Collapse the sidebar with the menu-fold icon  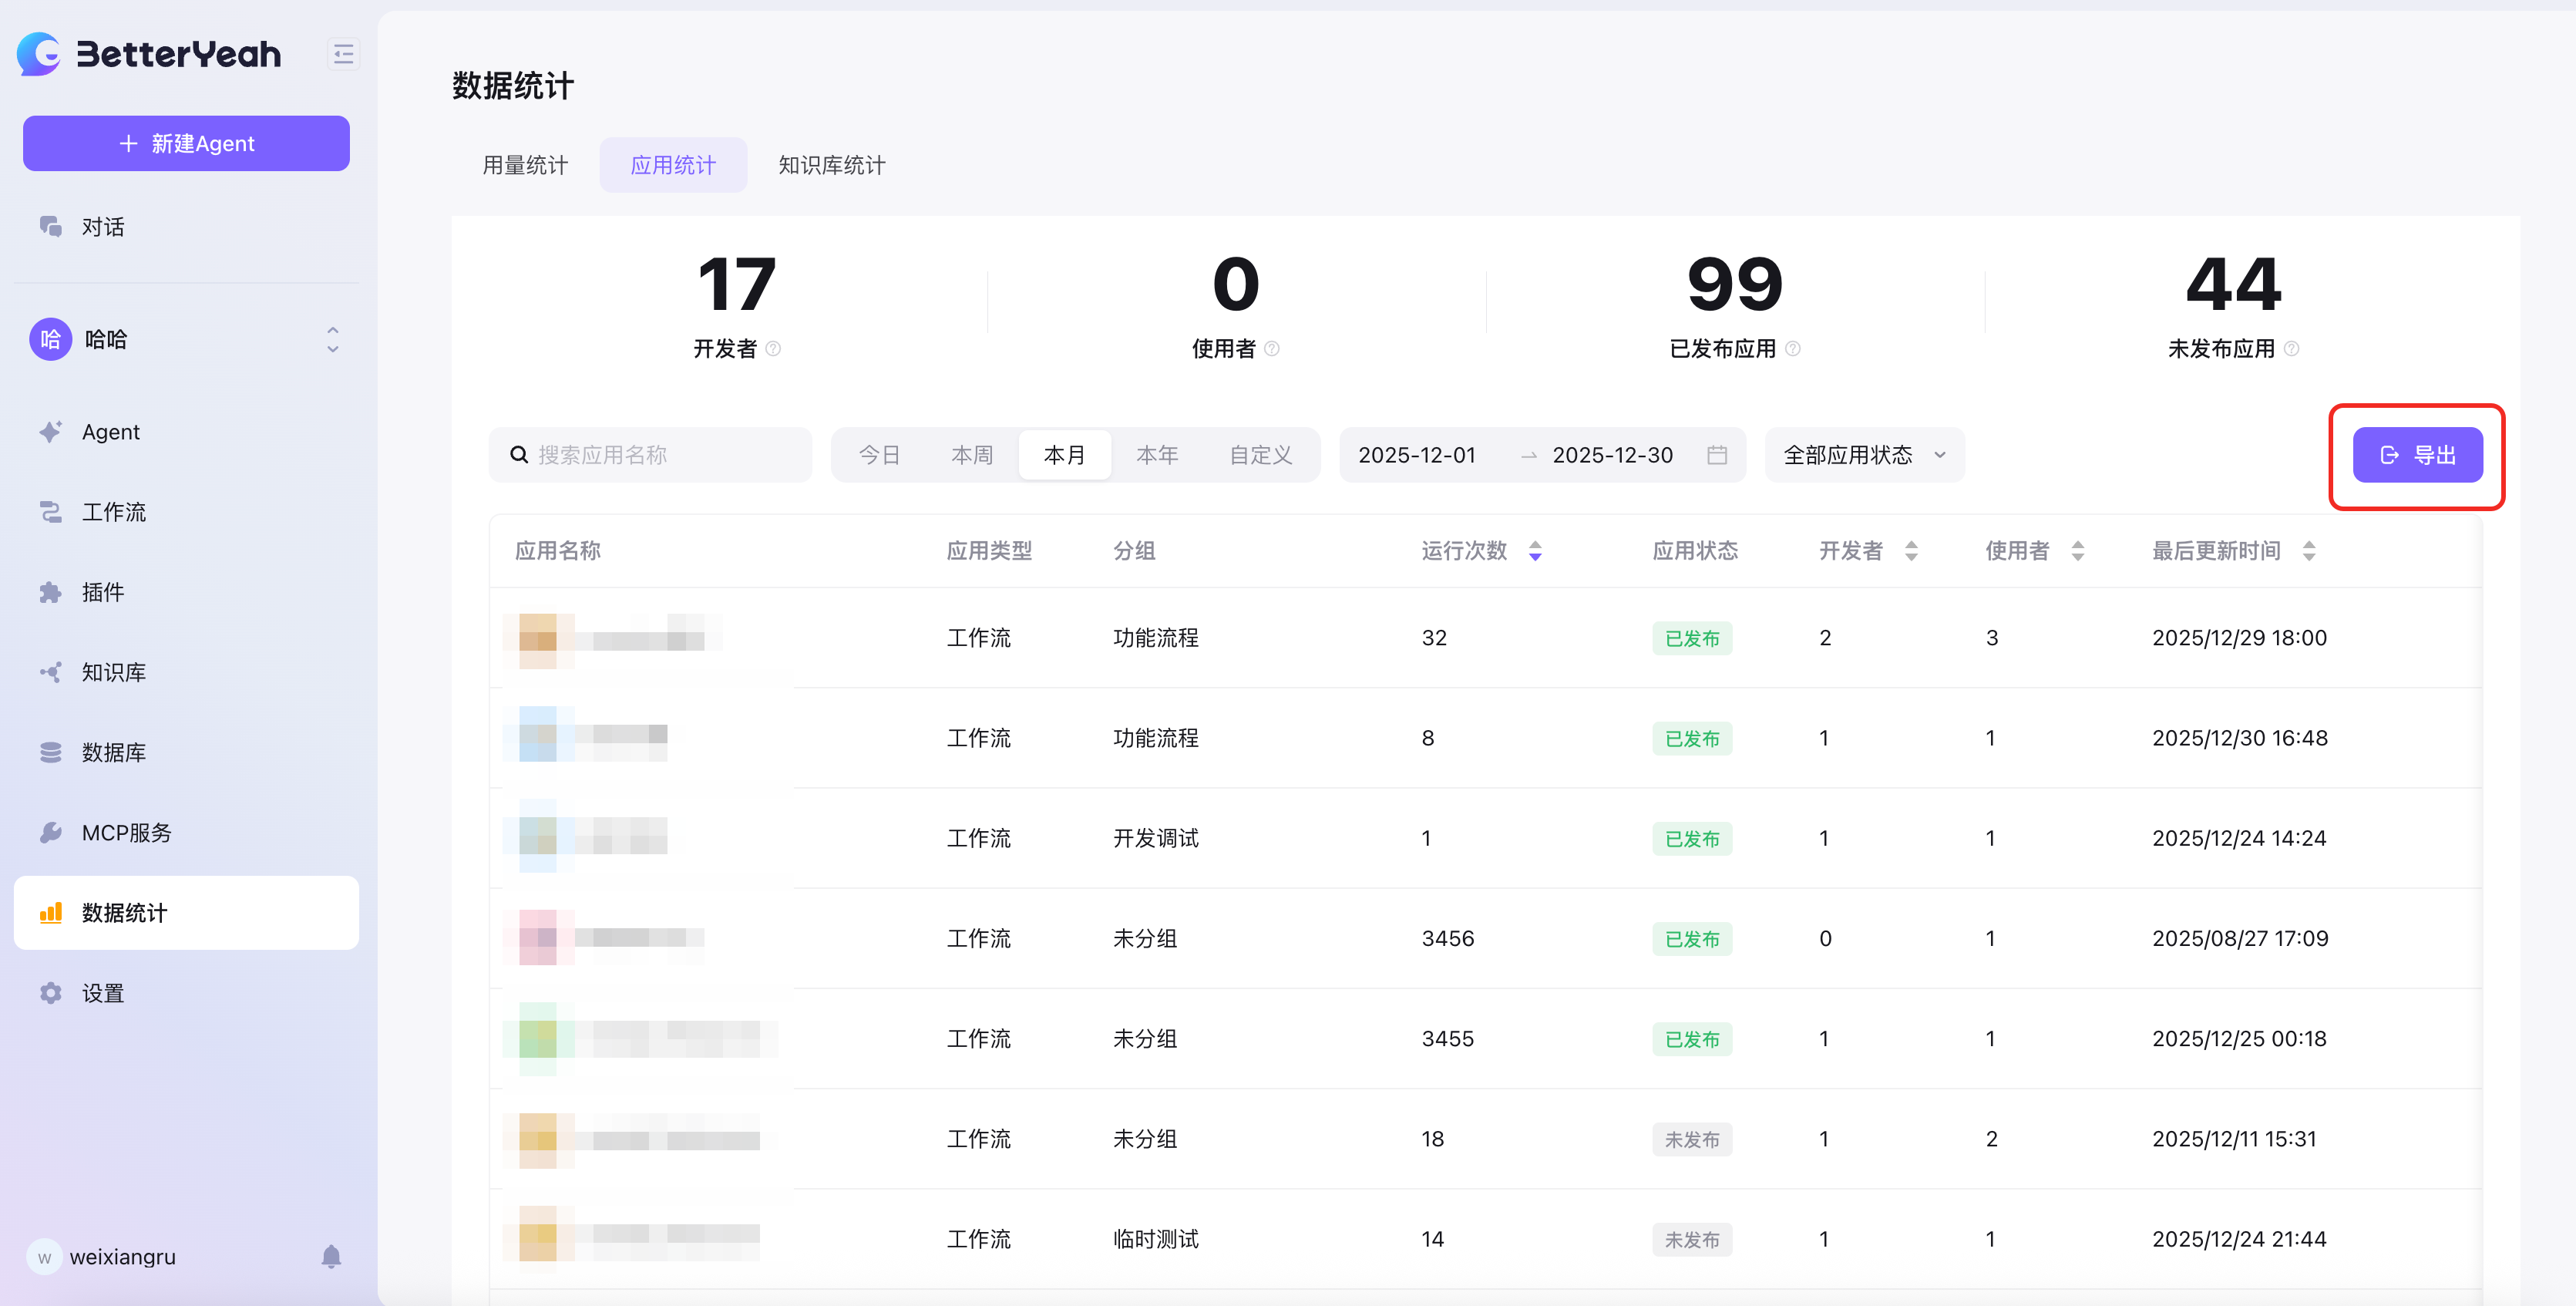pyautogui.click(x=343, y=54)
